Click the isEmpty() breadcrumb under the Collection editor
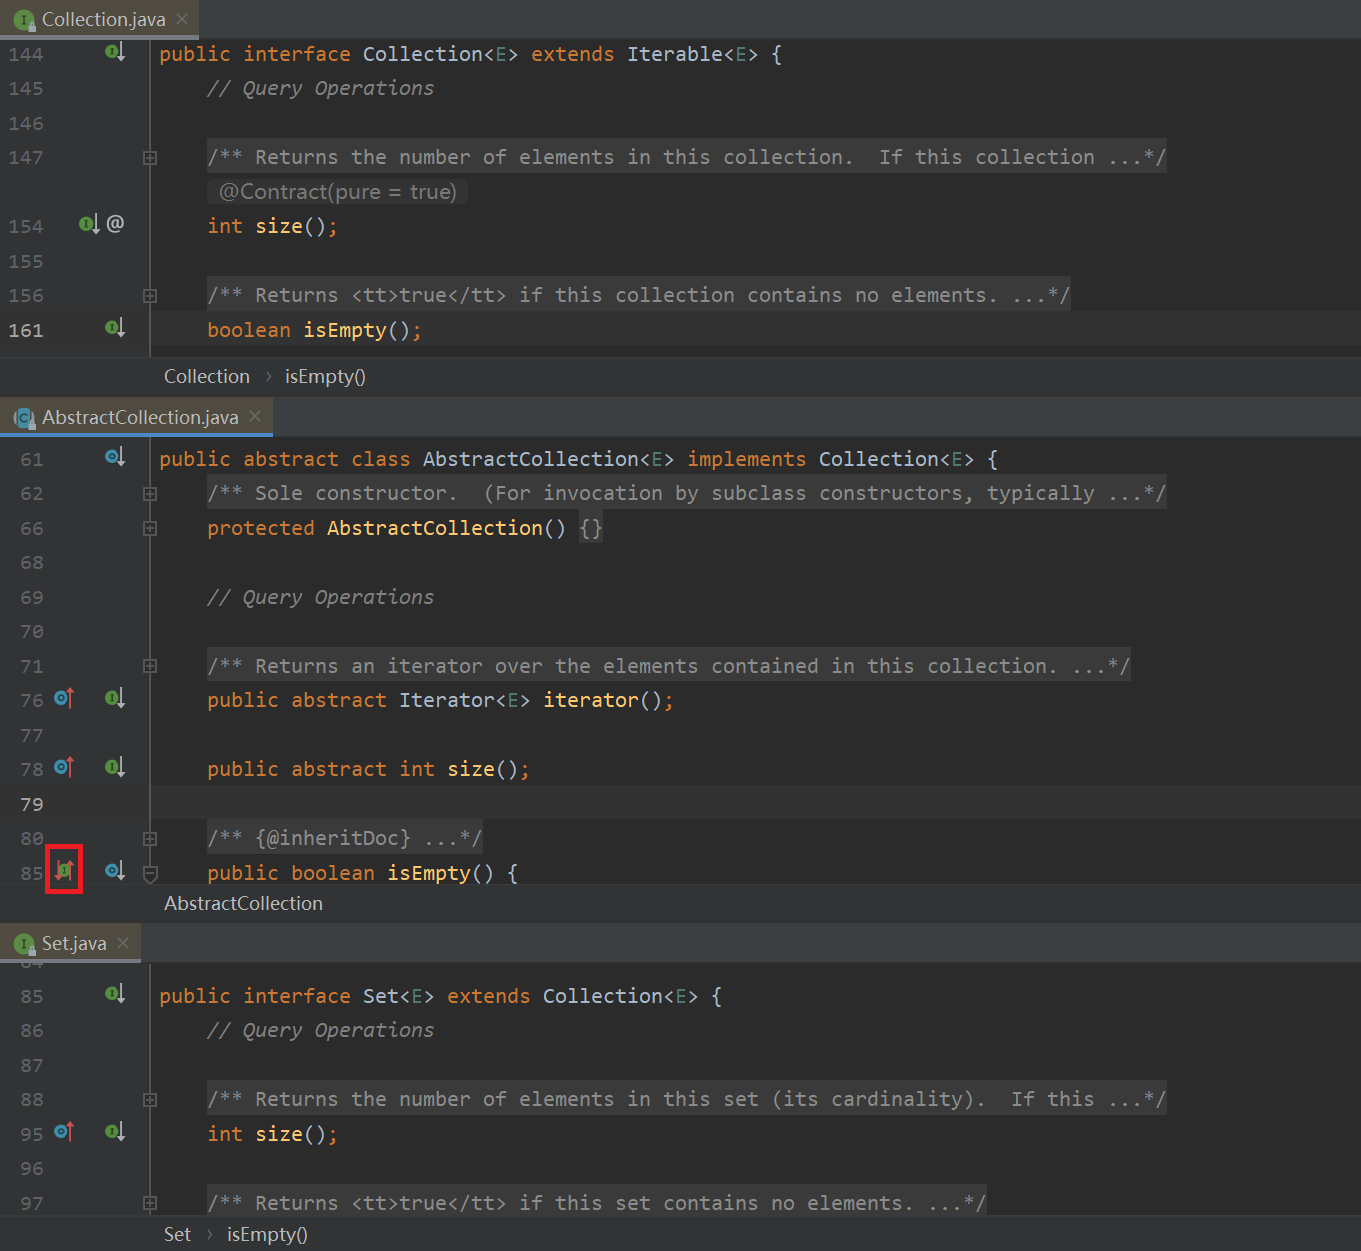 point(325,376)
